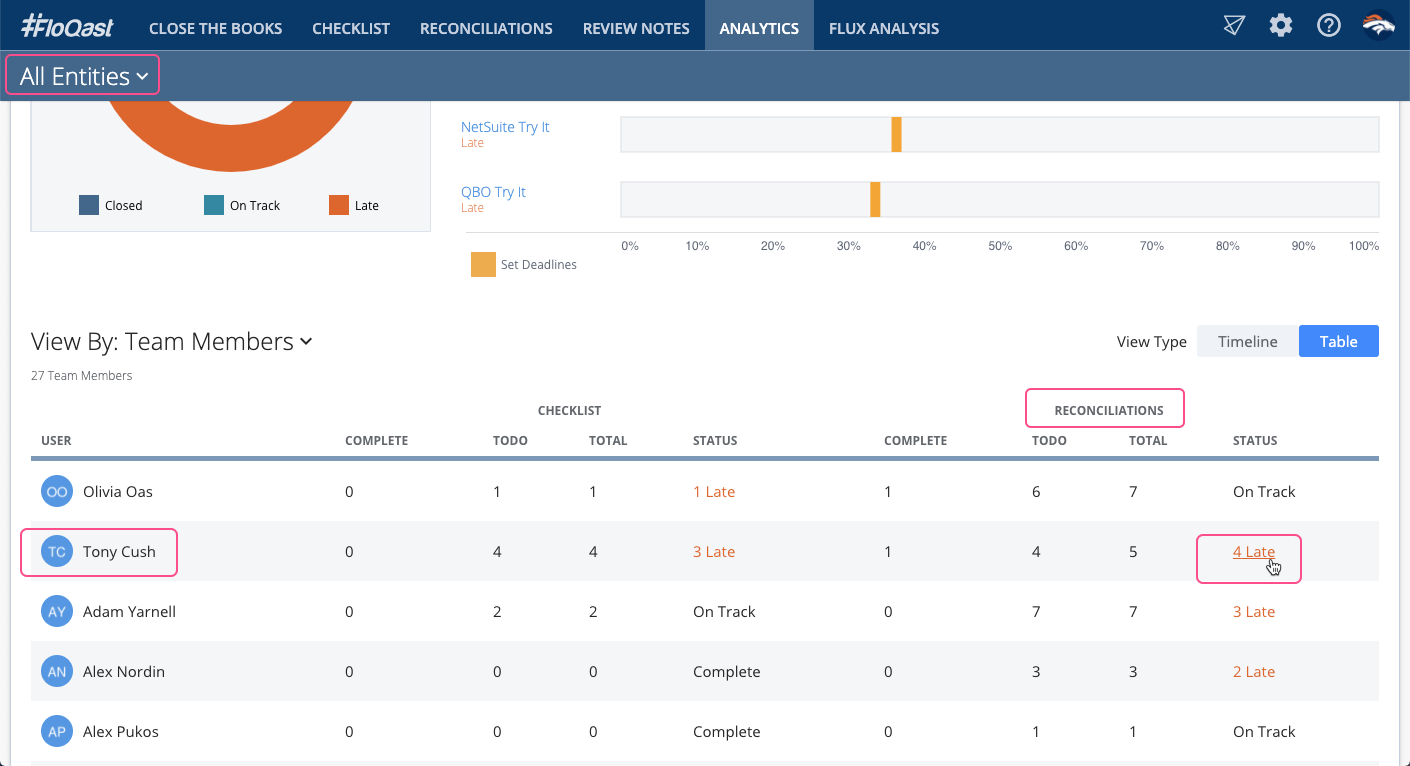1410x766 pixels.
Task: Open QBO Try It entity link
Action: pos(493,192)
